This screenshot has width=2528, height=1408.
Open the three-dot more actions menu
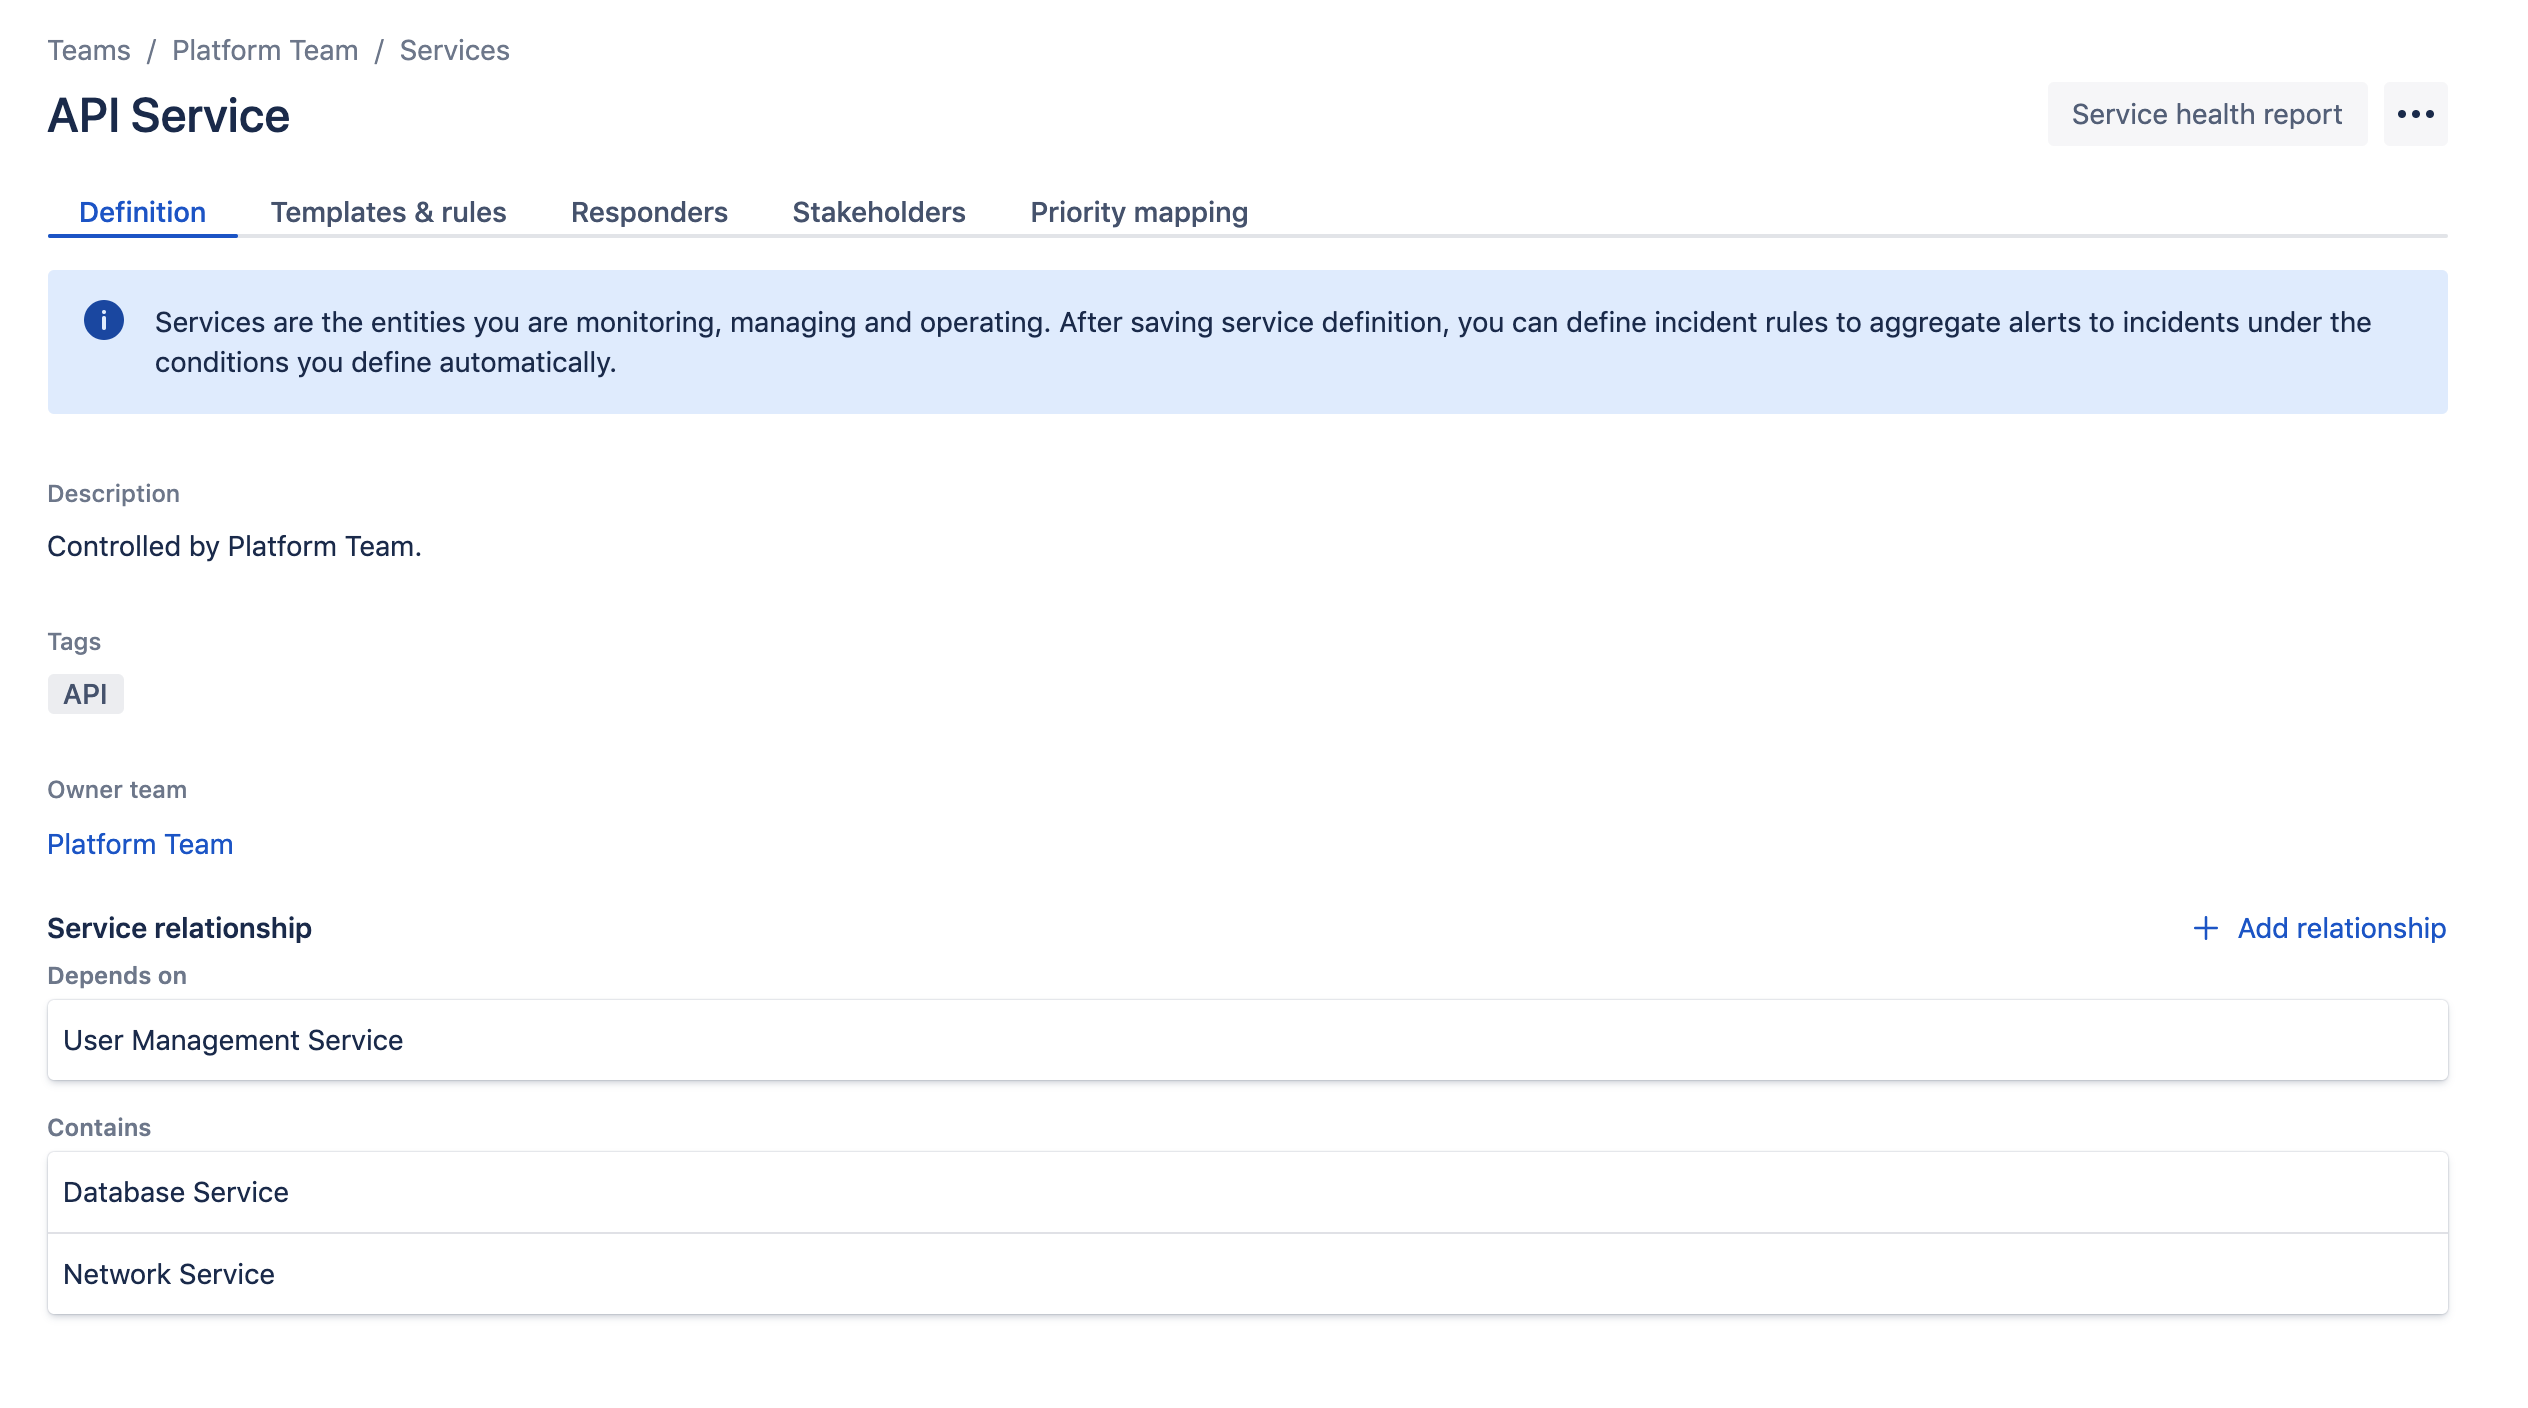[2415, 114]
